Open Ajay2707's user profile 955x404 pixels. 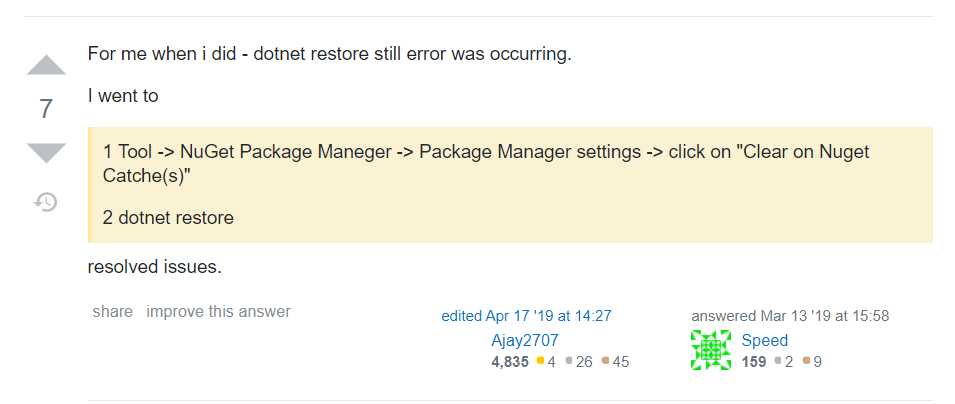pos(524,340)
